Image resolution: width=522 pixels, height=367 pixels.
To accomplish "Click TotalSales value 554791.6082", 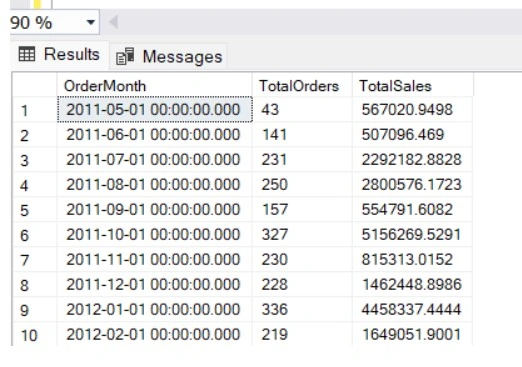I will click(412, 210).
